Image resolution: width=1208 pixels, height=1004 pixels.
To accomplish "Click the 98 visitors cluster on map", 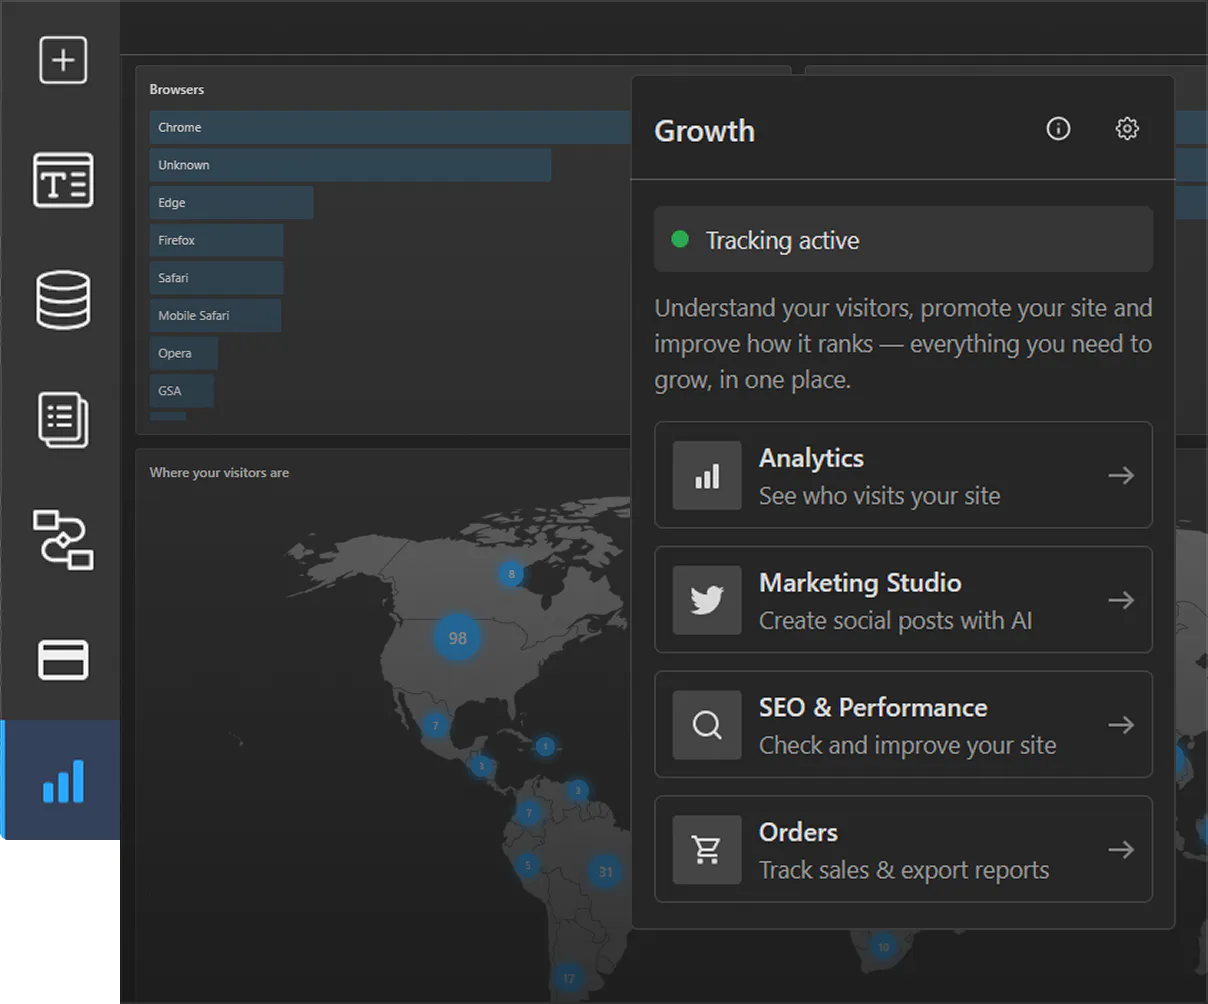I will click(x=457, y=638).
